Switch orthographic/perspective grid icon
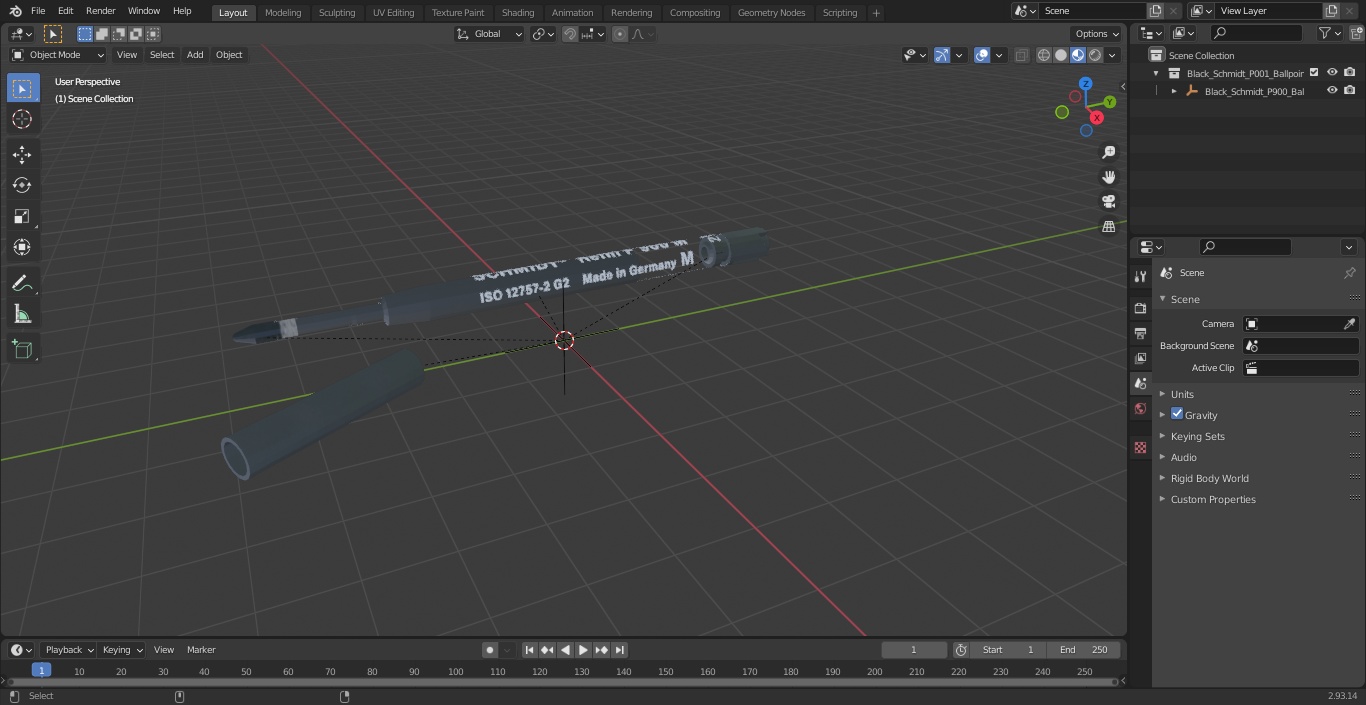 [x=1108, y=227]
